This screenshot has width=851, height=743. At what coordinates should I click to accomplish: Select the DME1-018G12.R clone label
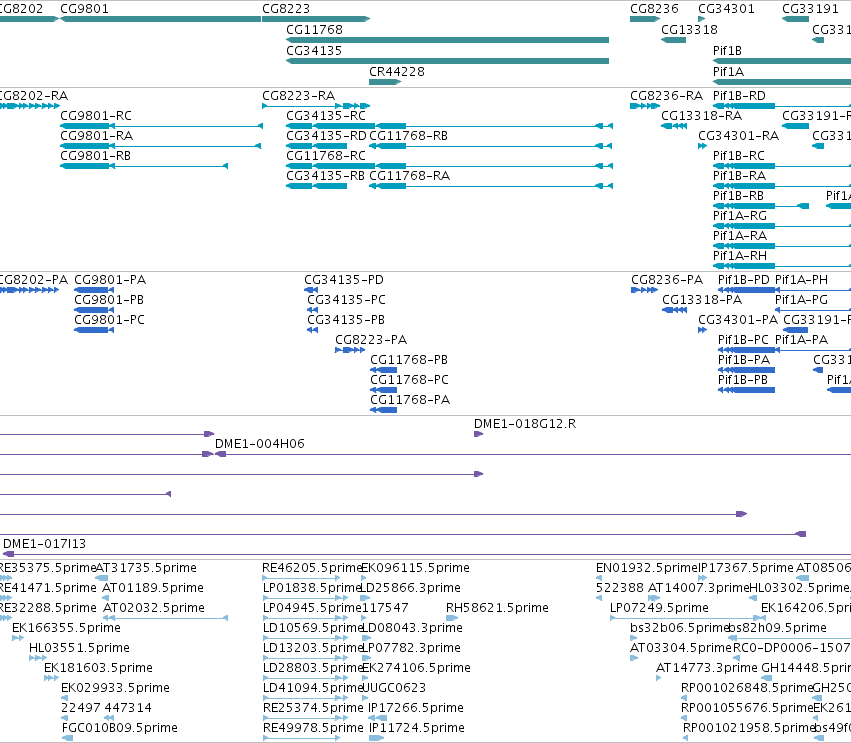(x=525, y=424)
